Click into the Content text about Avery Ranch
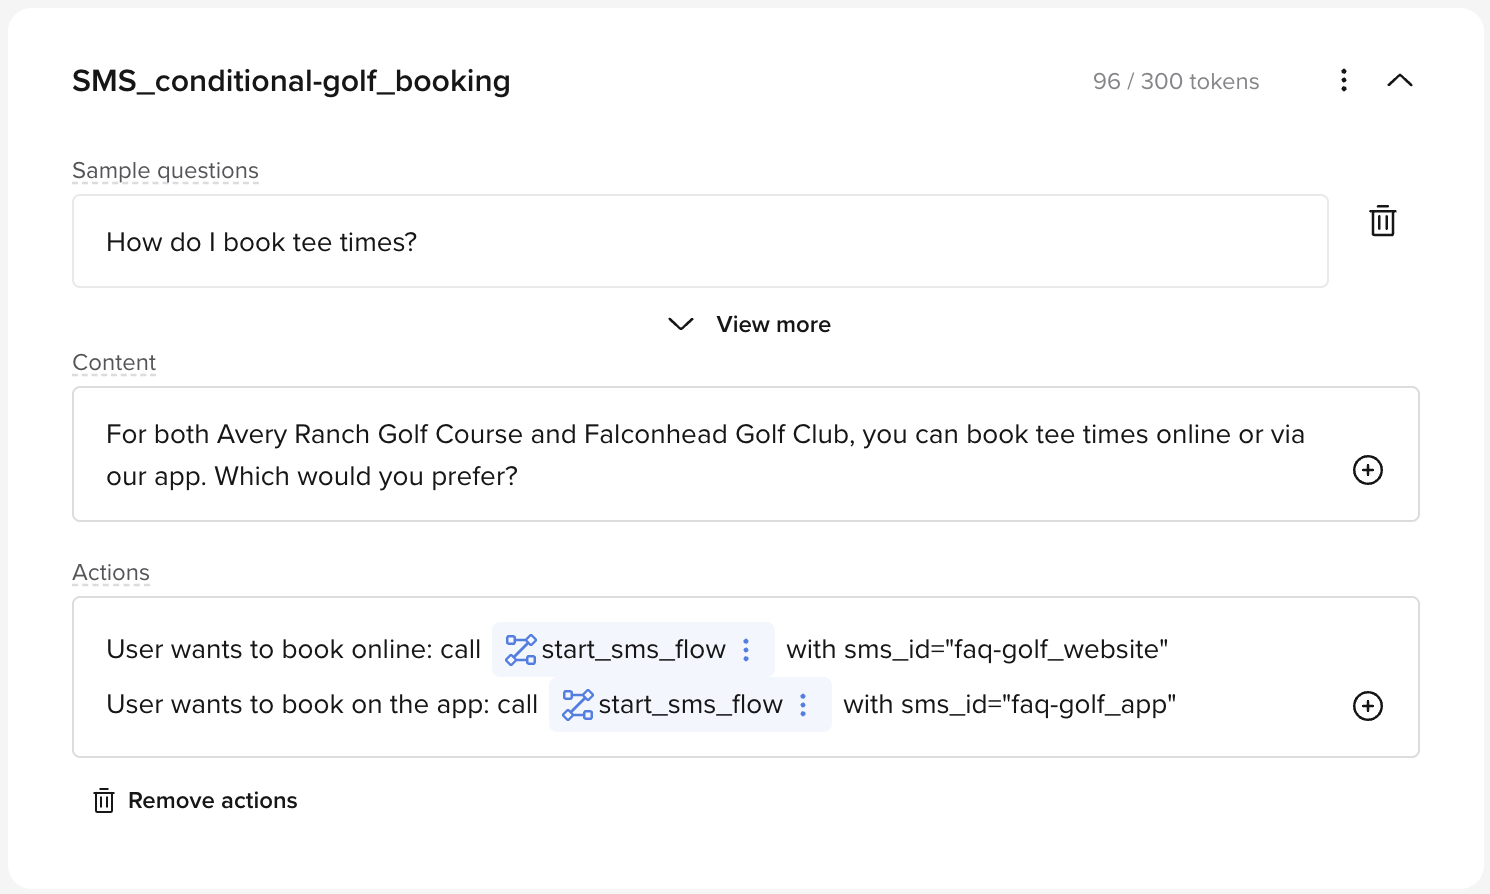Image resolution: width=1490 pixels, height=894 pixels. (705, 455)
